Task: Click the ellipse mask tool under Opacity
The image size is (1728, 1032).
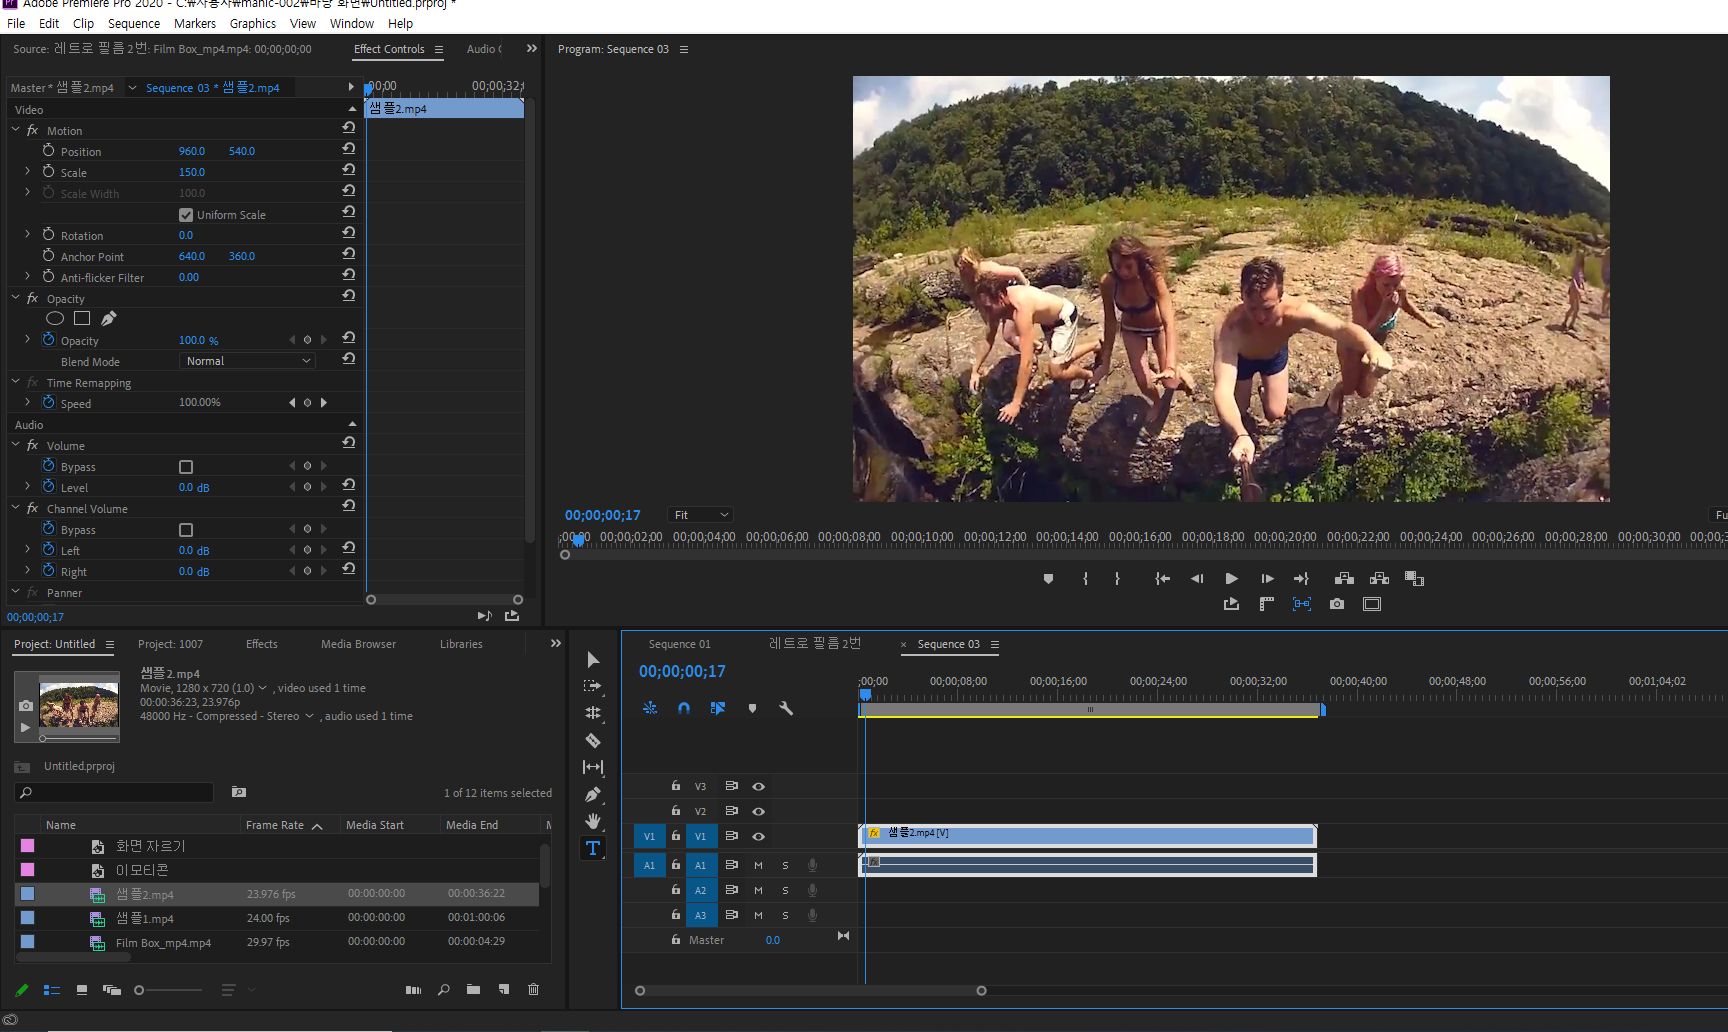Action: pos(55,319)
